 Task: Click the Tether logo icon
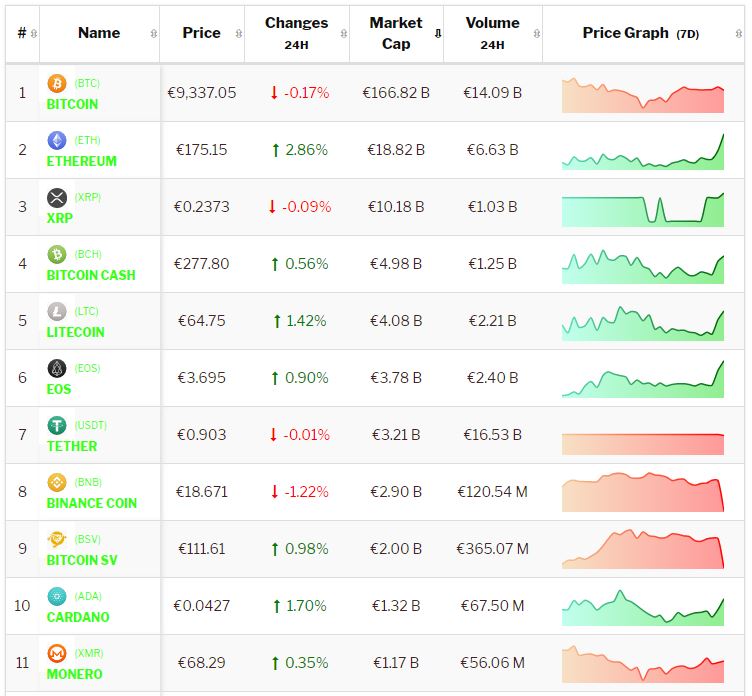coord(57,426)
